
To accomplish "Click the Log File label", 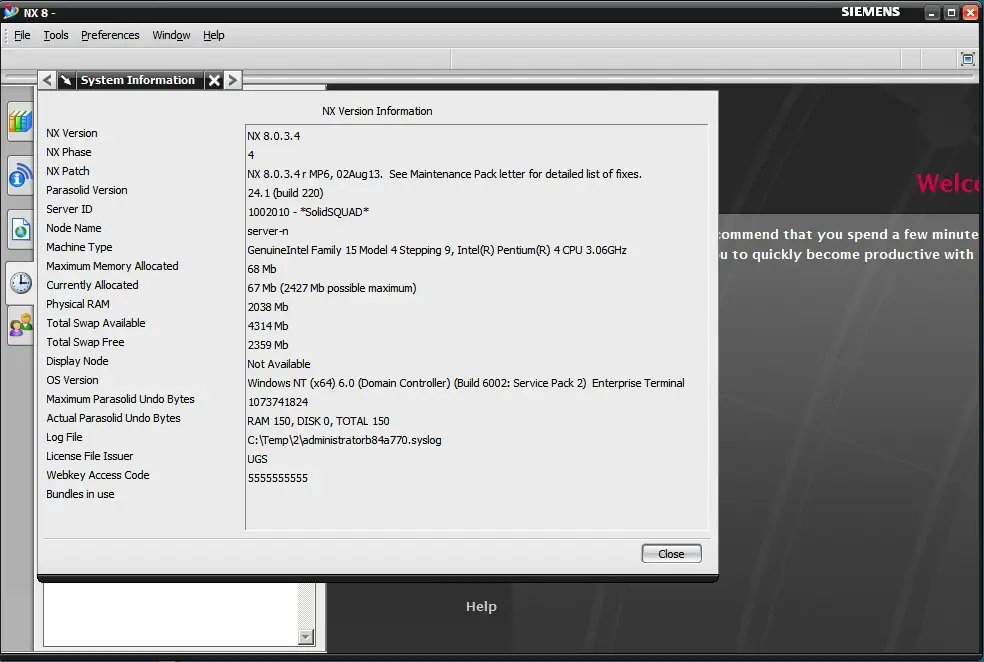I will (64, 437).
